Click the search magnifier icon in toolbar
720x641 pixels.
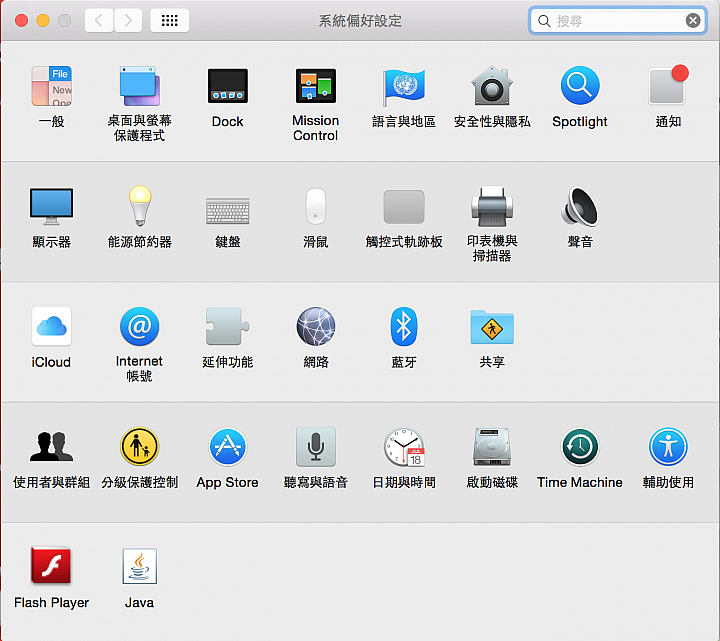pyautogui.click(x=544, y=21)
